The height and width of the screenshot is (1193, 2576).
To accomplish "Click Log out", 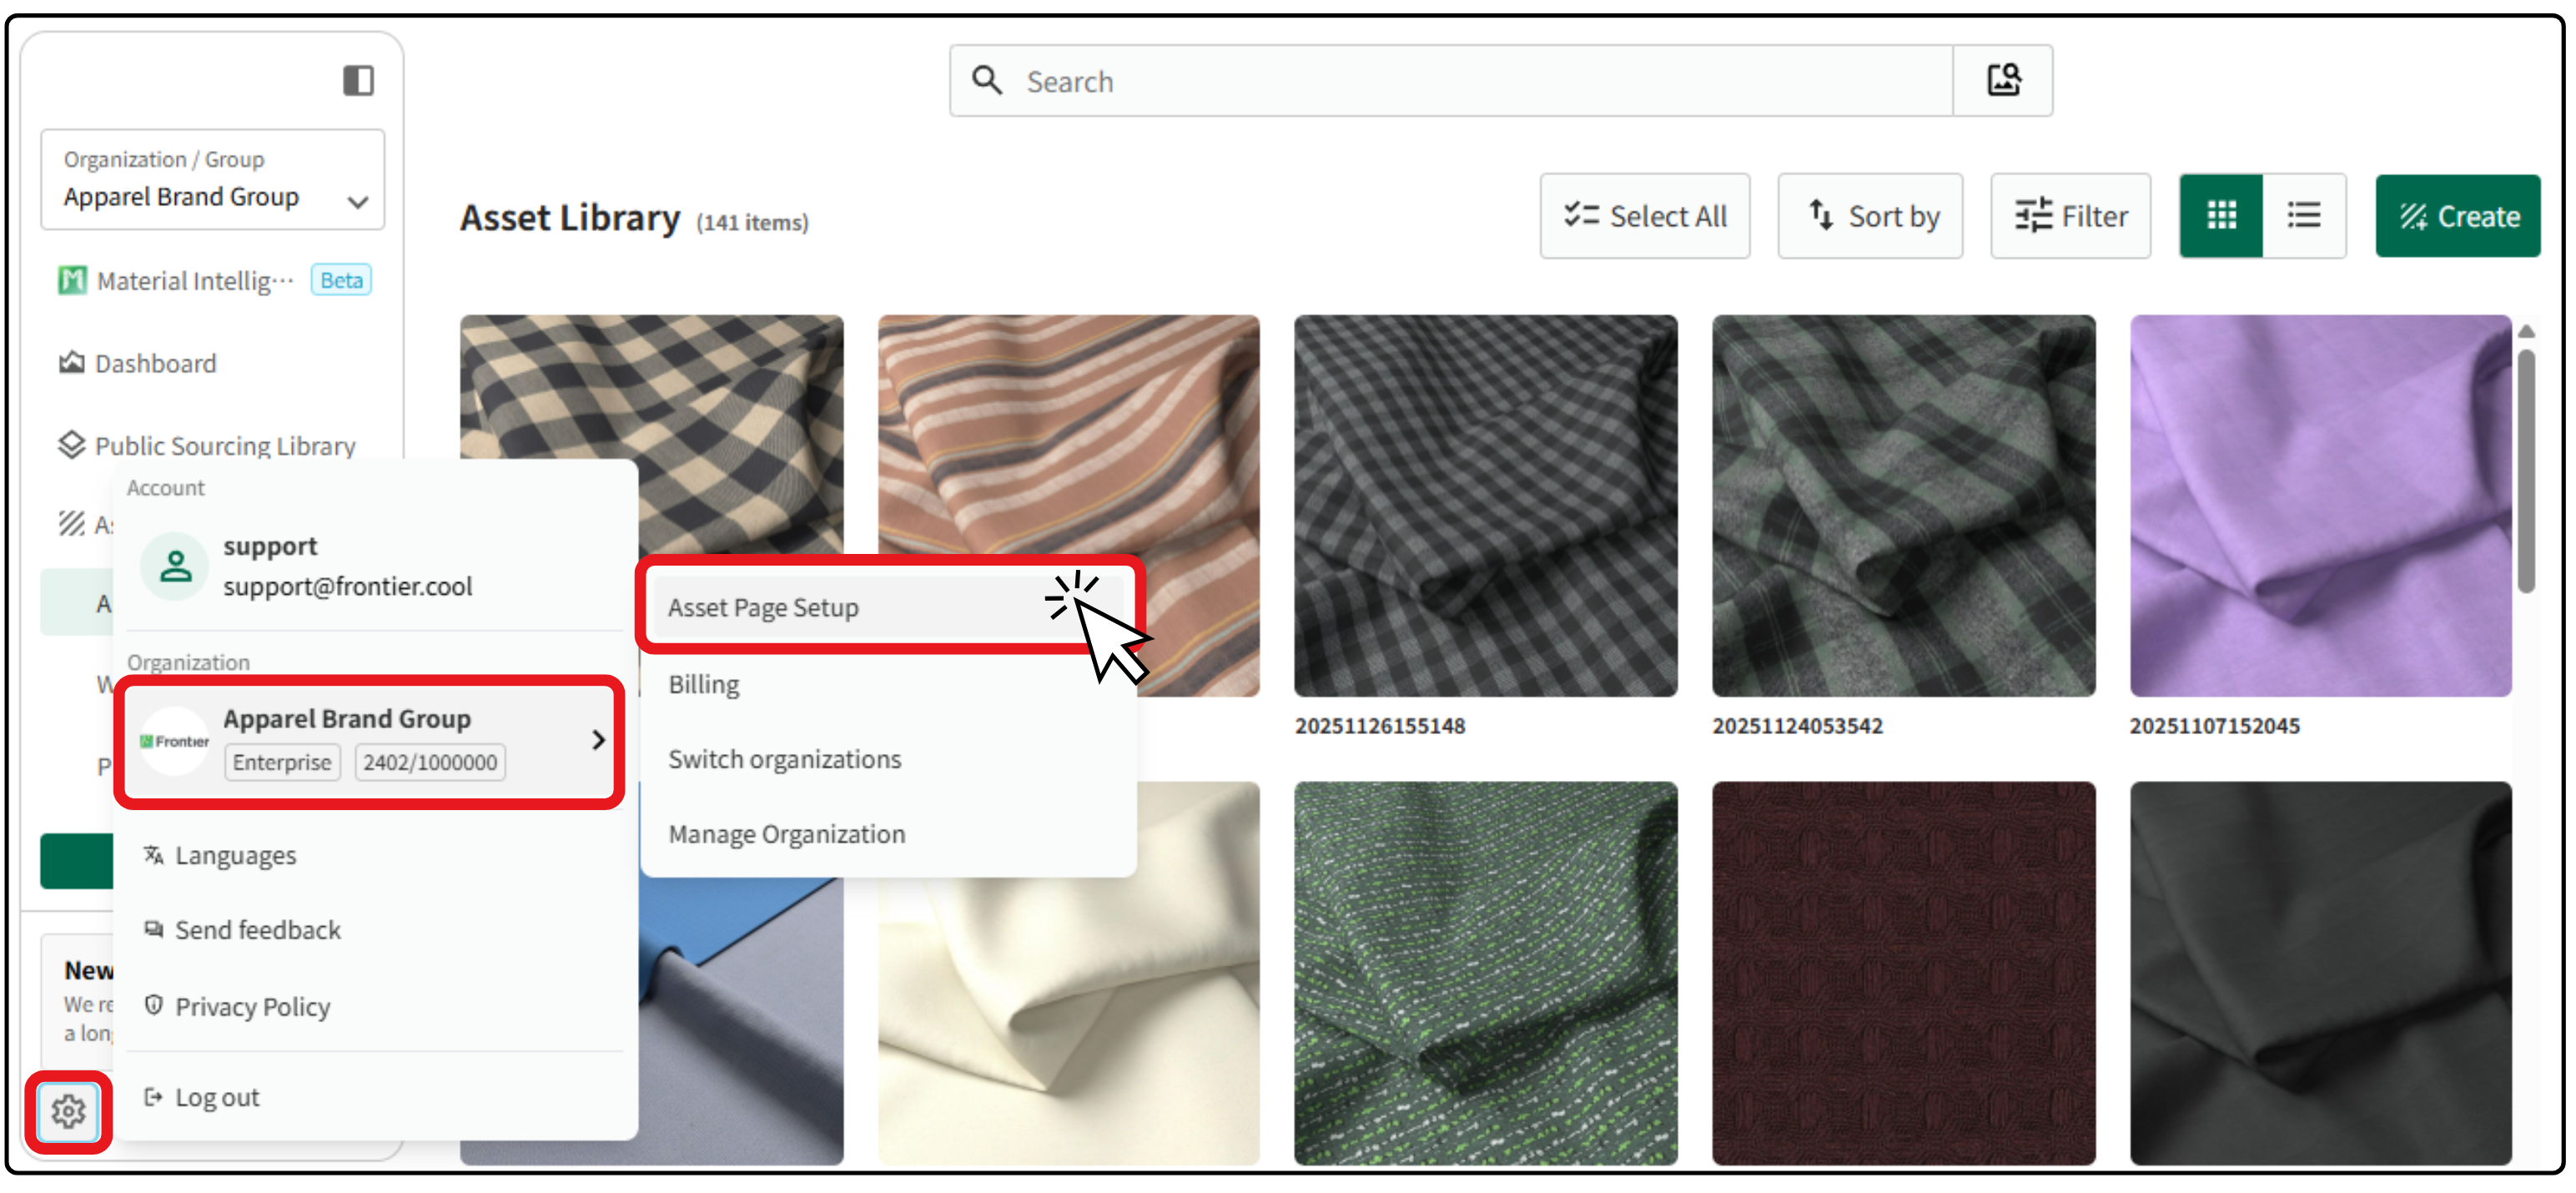I will pos(216,1097).
